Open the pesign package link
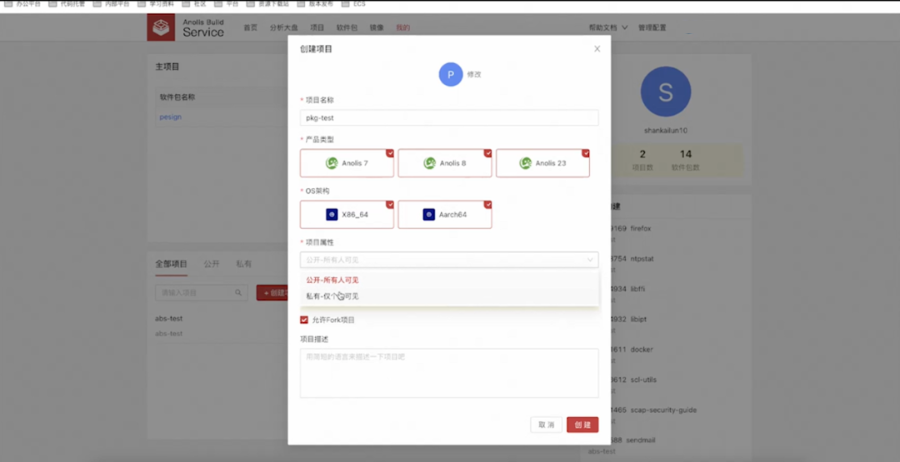This screenshot has height=462, width=900. coord(170,117)
